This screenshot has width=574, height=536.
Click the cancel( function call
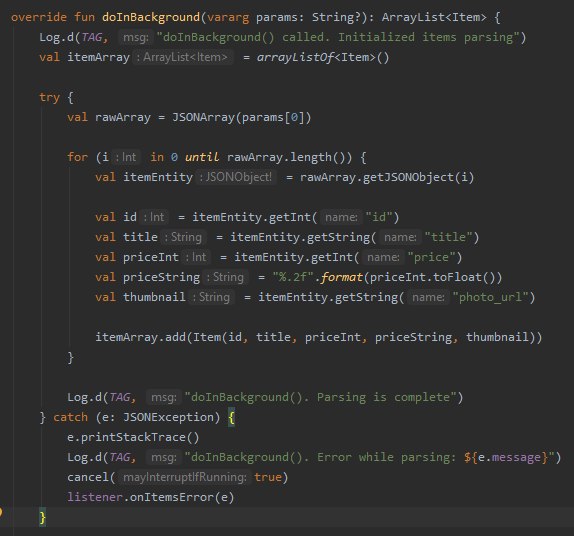(91, 477)
